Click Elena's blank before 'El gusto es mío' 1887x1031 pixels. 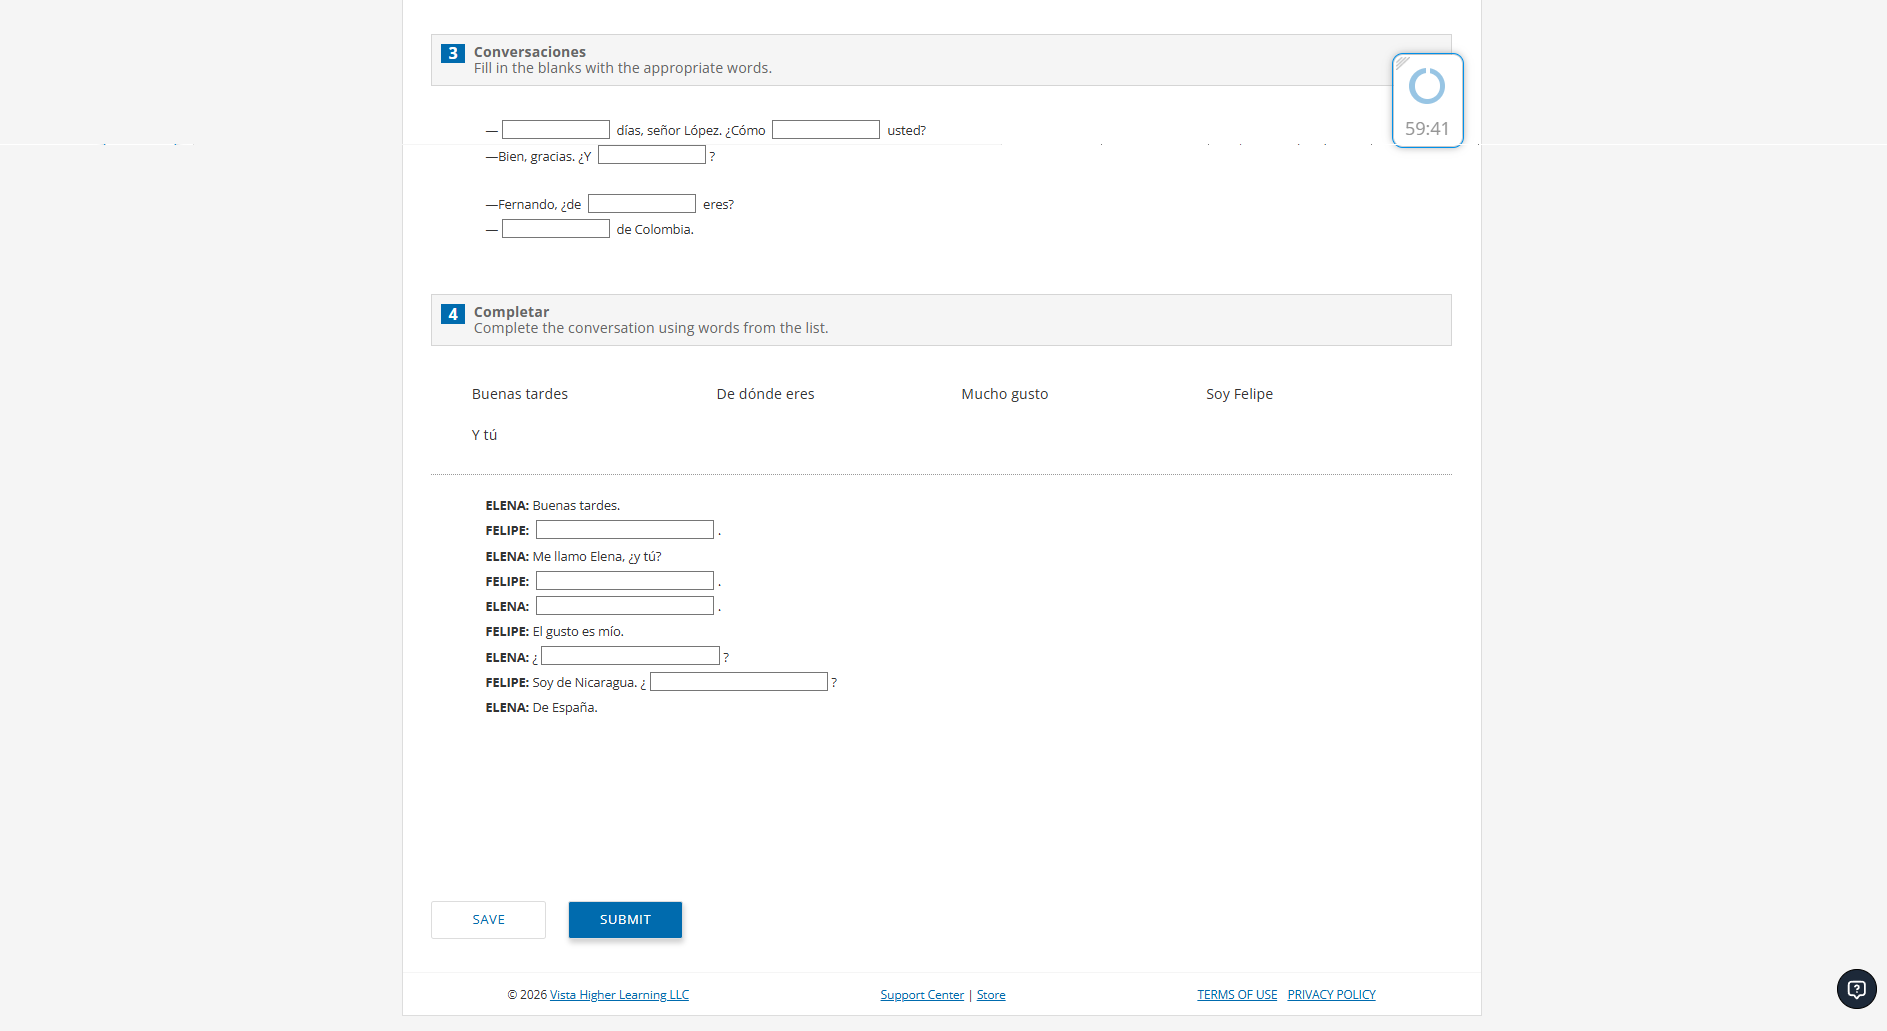(x=625, y=606)
